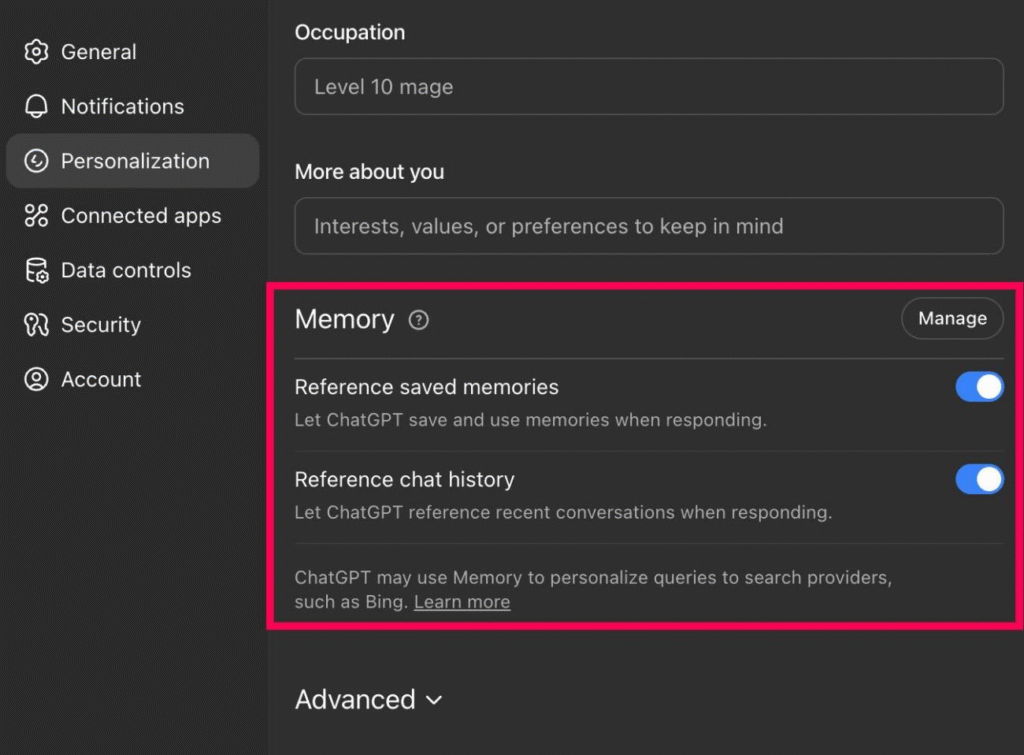Disable the Reference saved memories toggle
Viewport: 1024px width, 755px height.
tap(979, 387)
